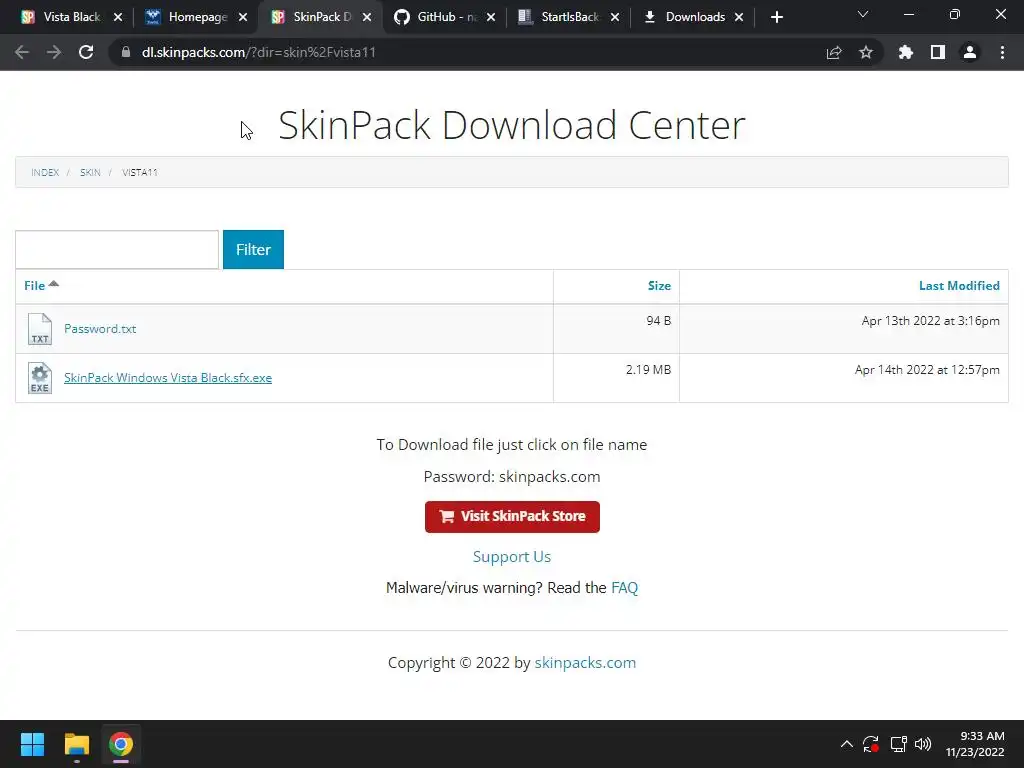Close the SkinPack Download Center tab
The width and height of the screenshot is (1024, 768).
tap(367, 17)
